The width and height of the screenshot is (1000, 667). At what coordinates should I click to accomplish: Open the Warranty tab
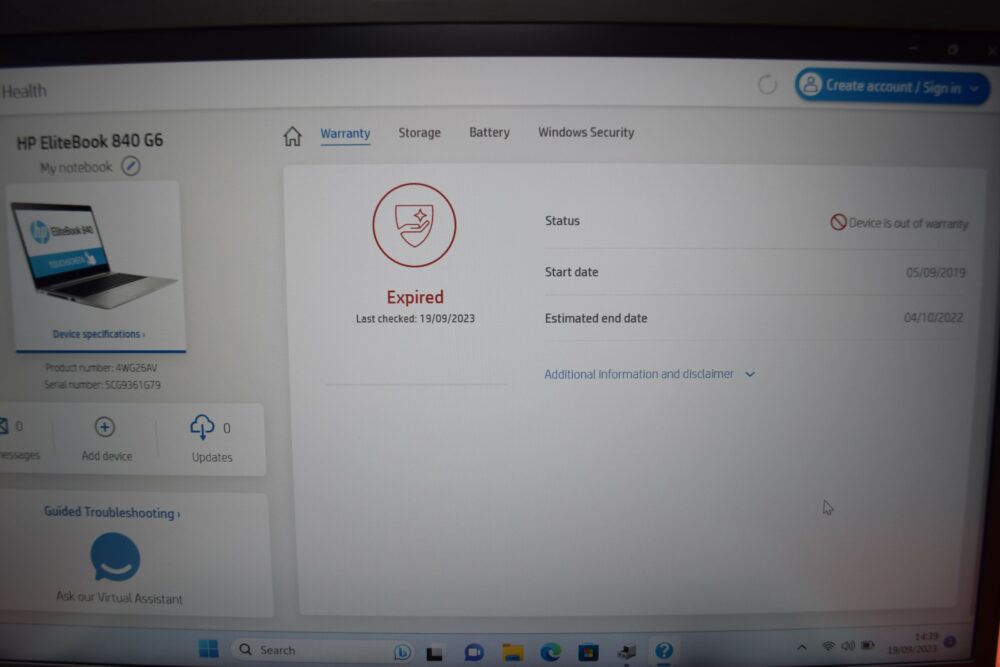click(x=345, y=133)
